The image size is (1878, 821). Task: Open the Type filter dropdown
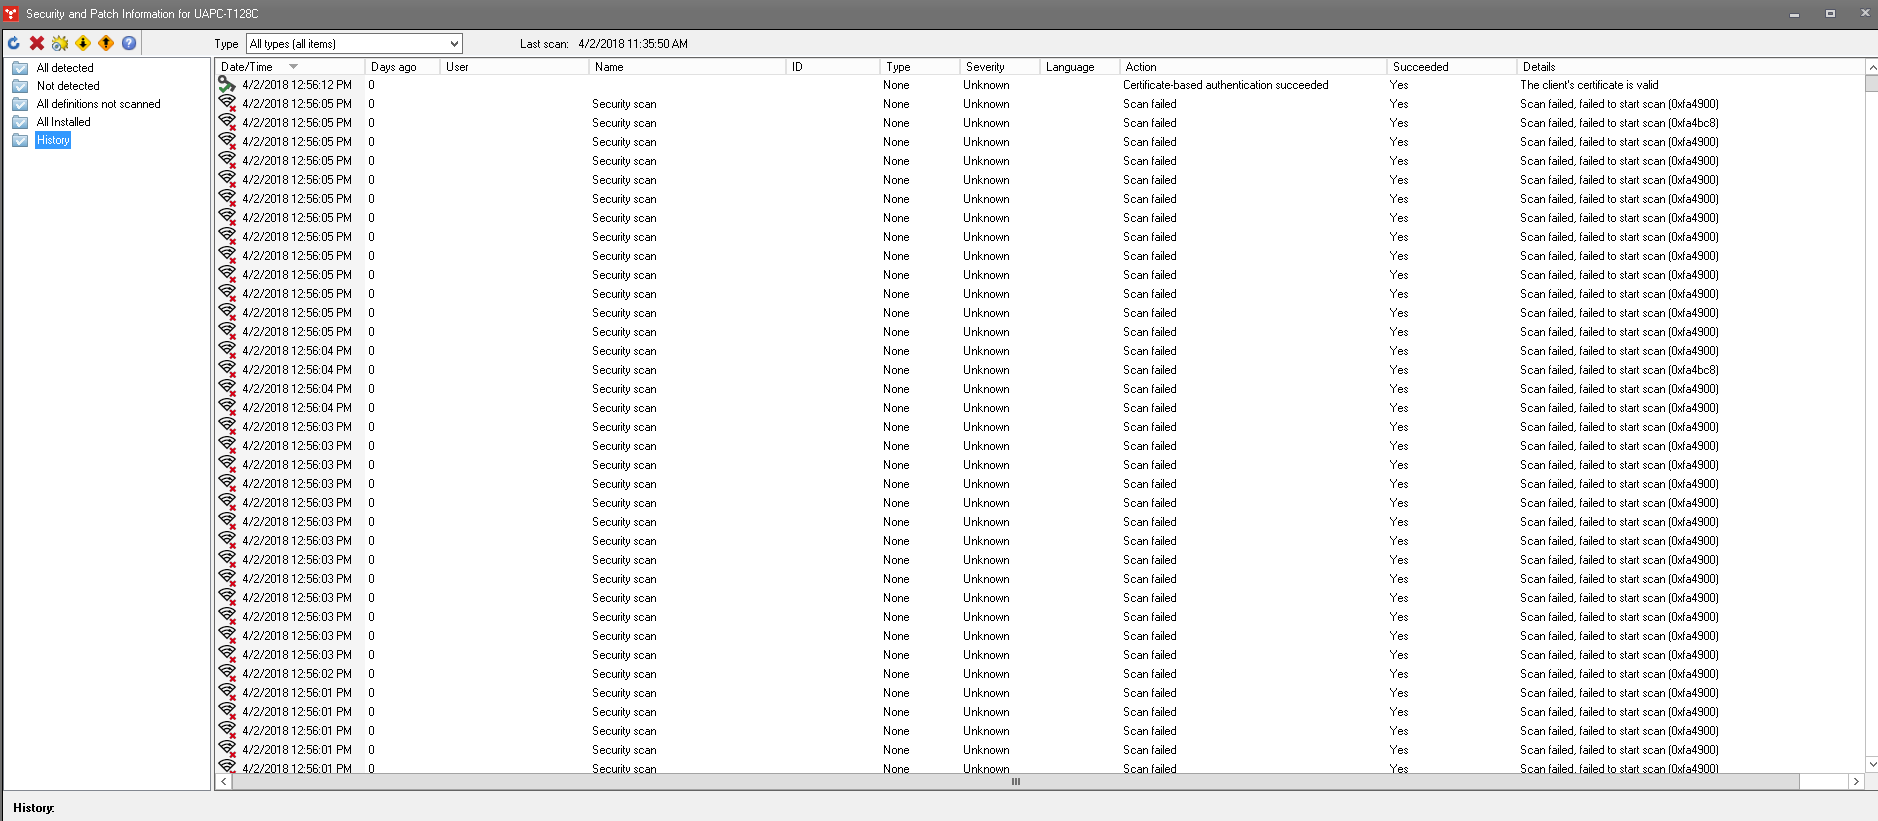(x=454, y=44)
